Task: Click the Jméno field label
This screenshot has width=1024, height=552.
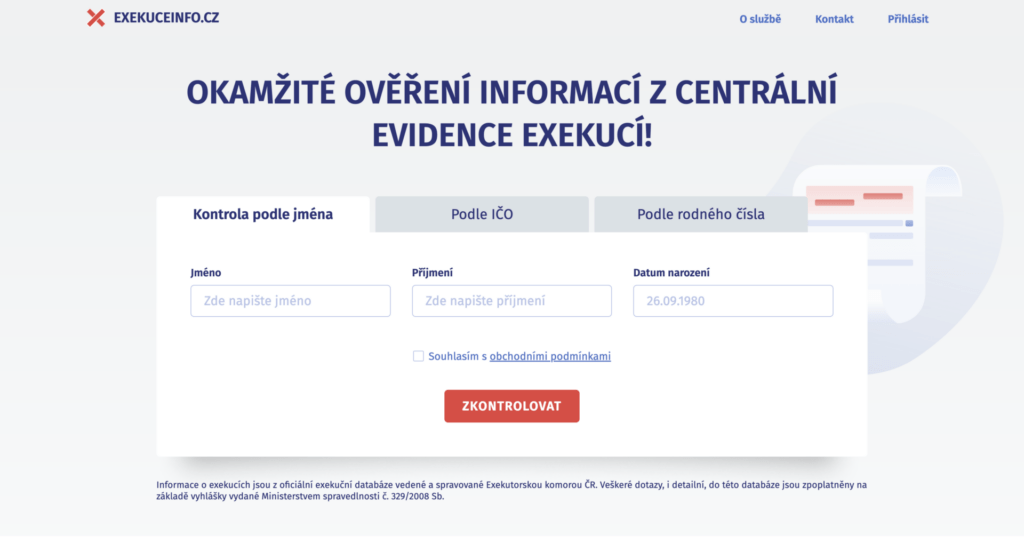Action: point(206,272)
